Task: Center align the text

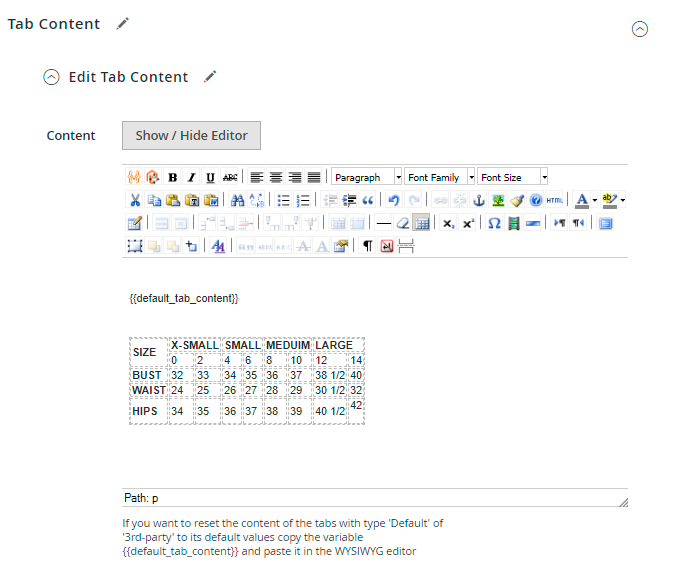Action: click(275, 177)
